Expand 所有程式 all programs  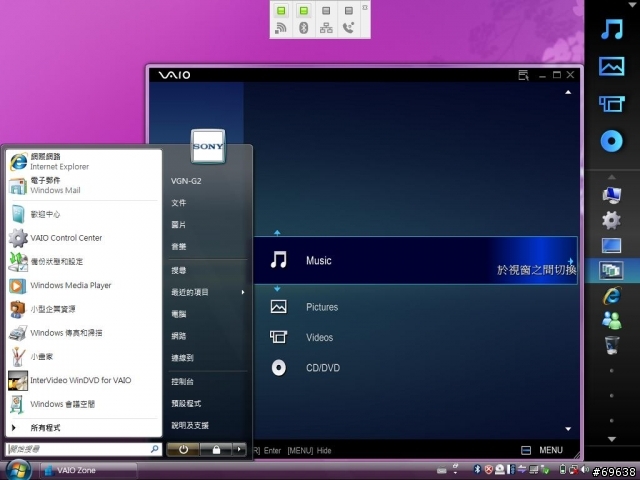[x=84, y=428]
